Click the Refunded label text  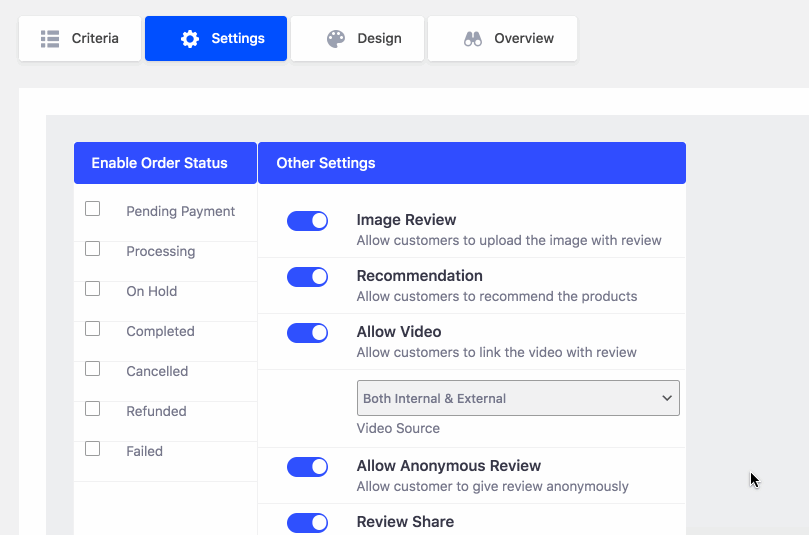tap(156, 411)
